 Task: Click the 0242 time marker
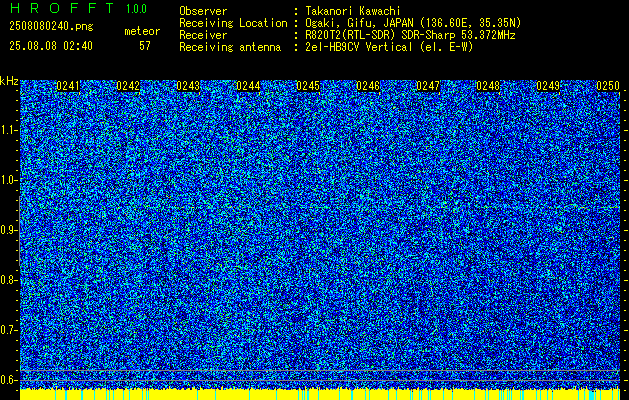128,86
